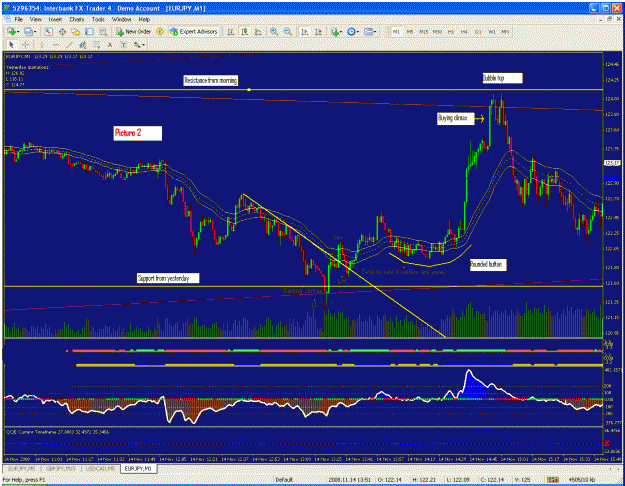Switch chart to line chart type
Viewport: 625px width, 486px height.
tap(258, 31)
